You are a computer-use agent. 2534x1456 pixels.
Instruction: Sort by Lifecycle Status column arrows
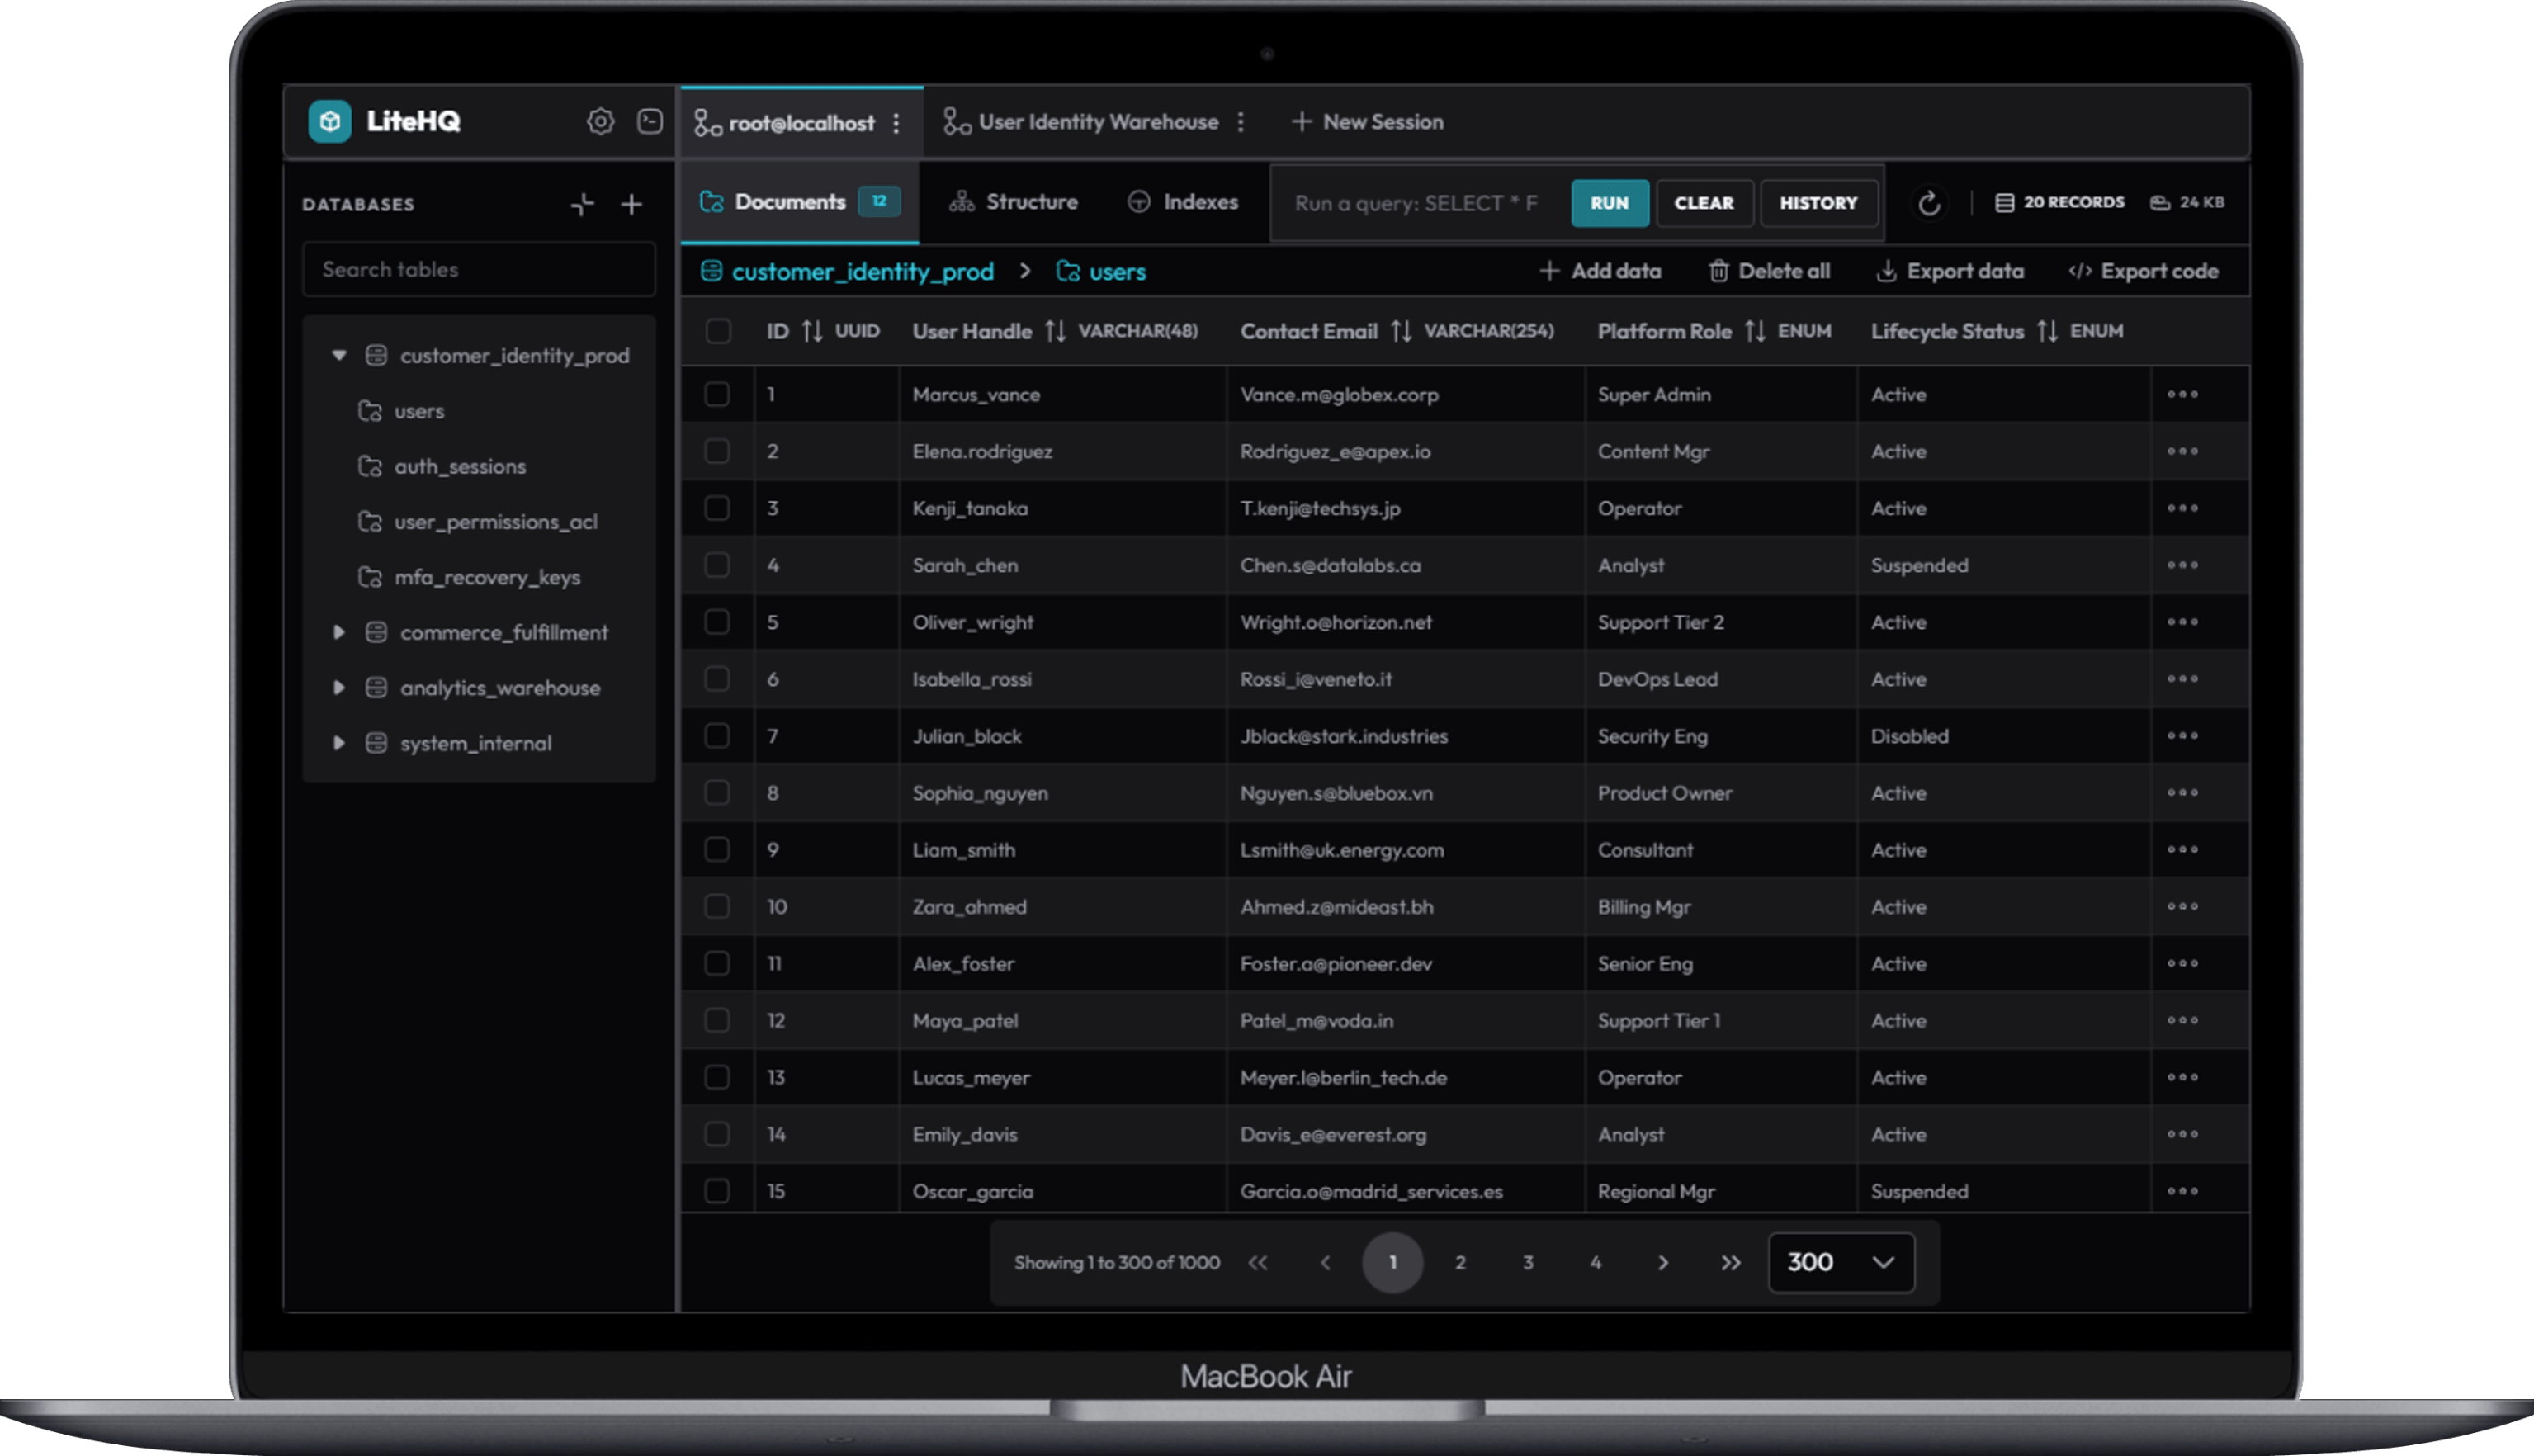tap(2047, 331)
